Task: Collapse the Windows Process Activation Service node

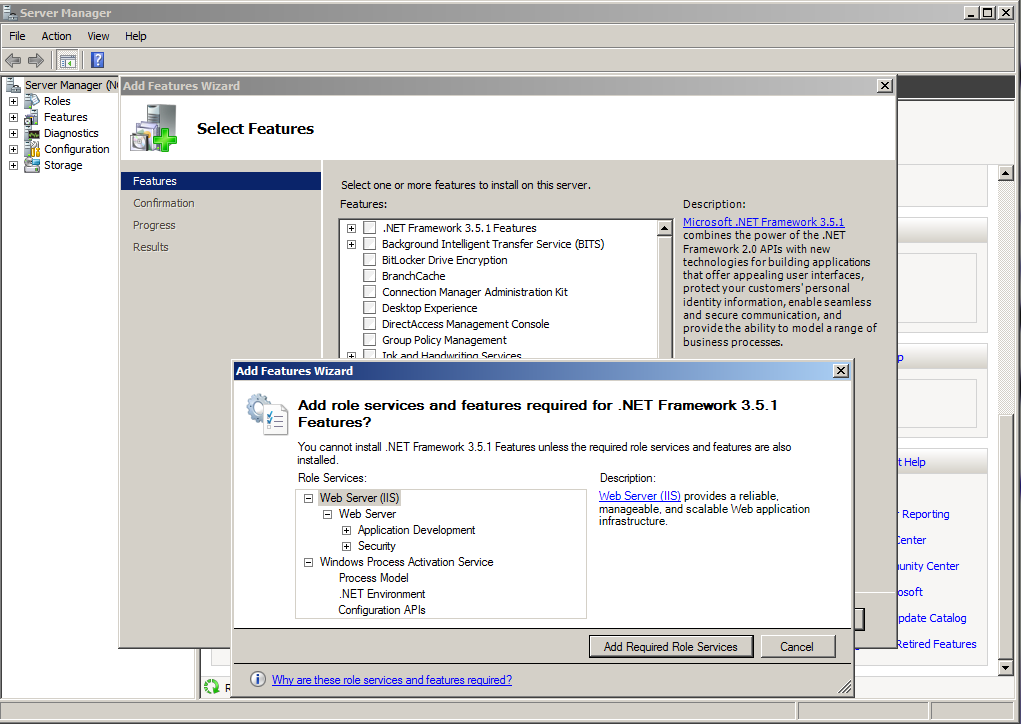Action: (x=309, y=562)
